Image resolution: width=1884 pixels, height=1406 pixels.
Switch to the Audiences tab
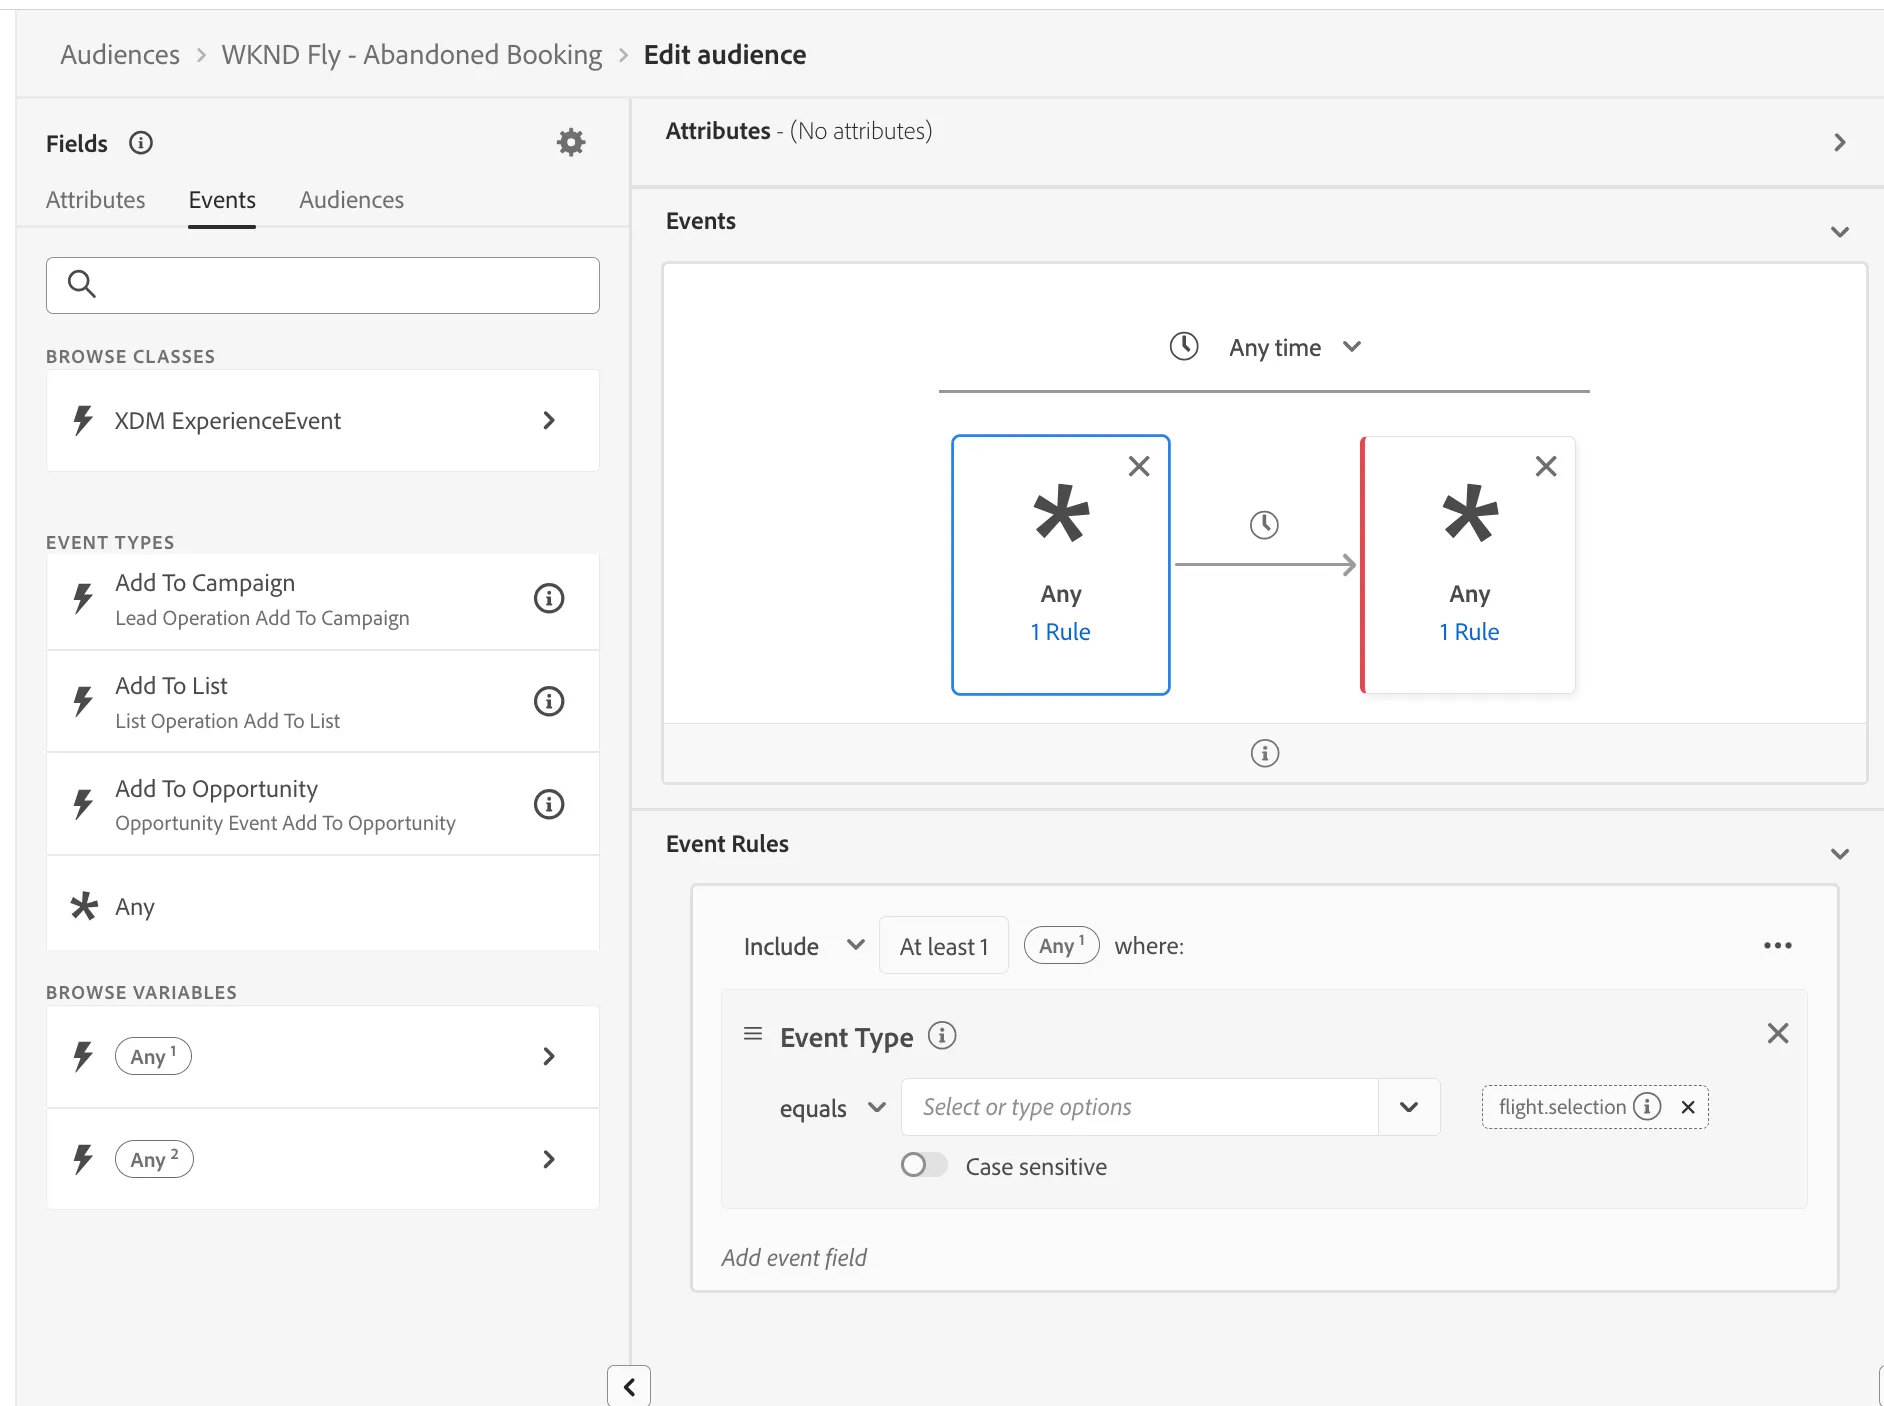pyautogui.click(x=352, y=200)
